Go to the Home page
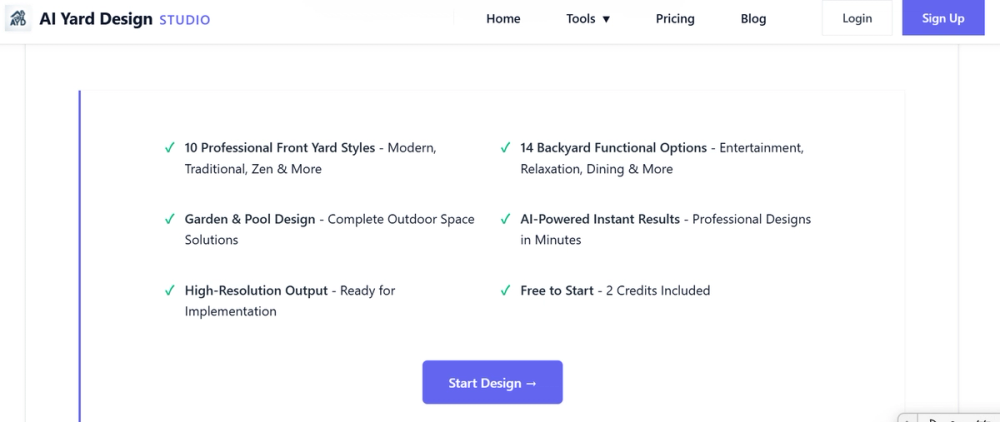This screenshot has width=1000, height=422. [x=503, y=19]
